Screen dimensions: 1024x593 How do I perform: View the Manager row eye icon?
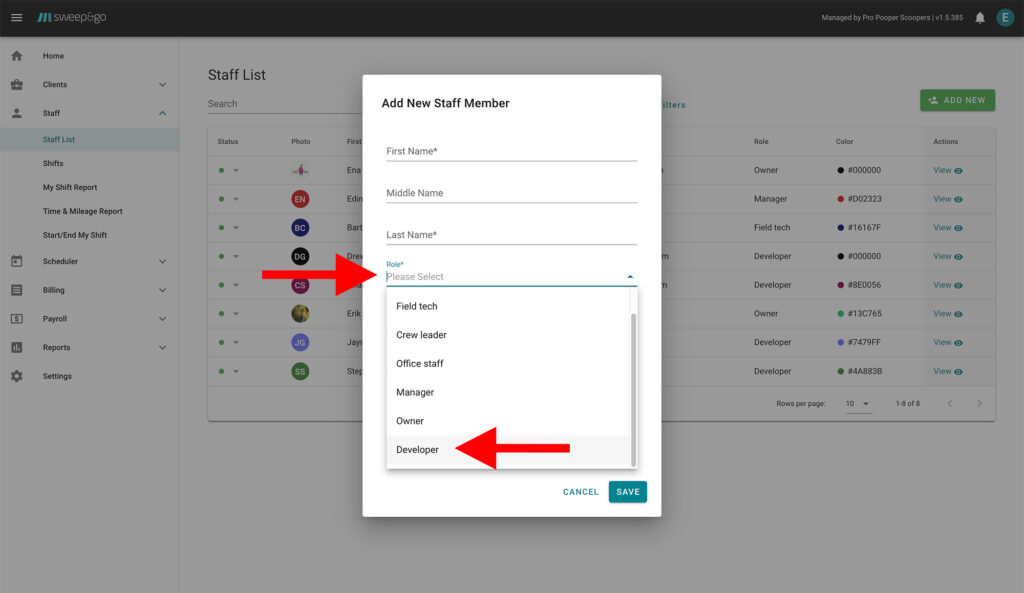[958, 199]
